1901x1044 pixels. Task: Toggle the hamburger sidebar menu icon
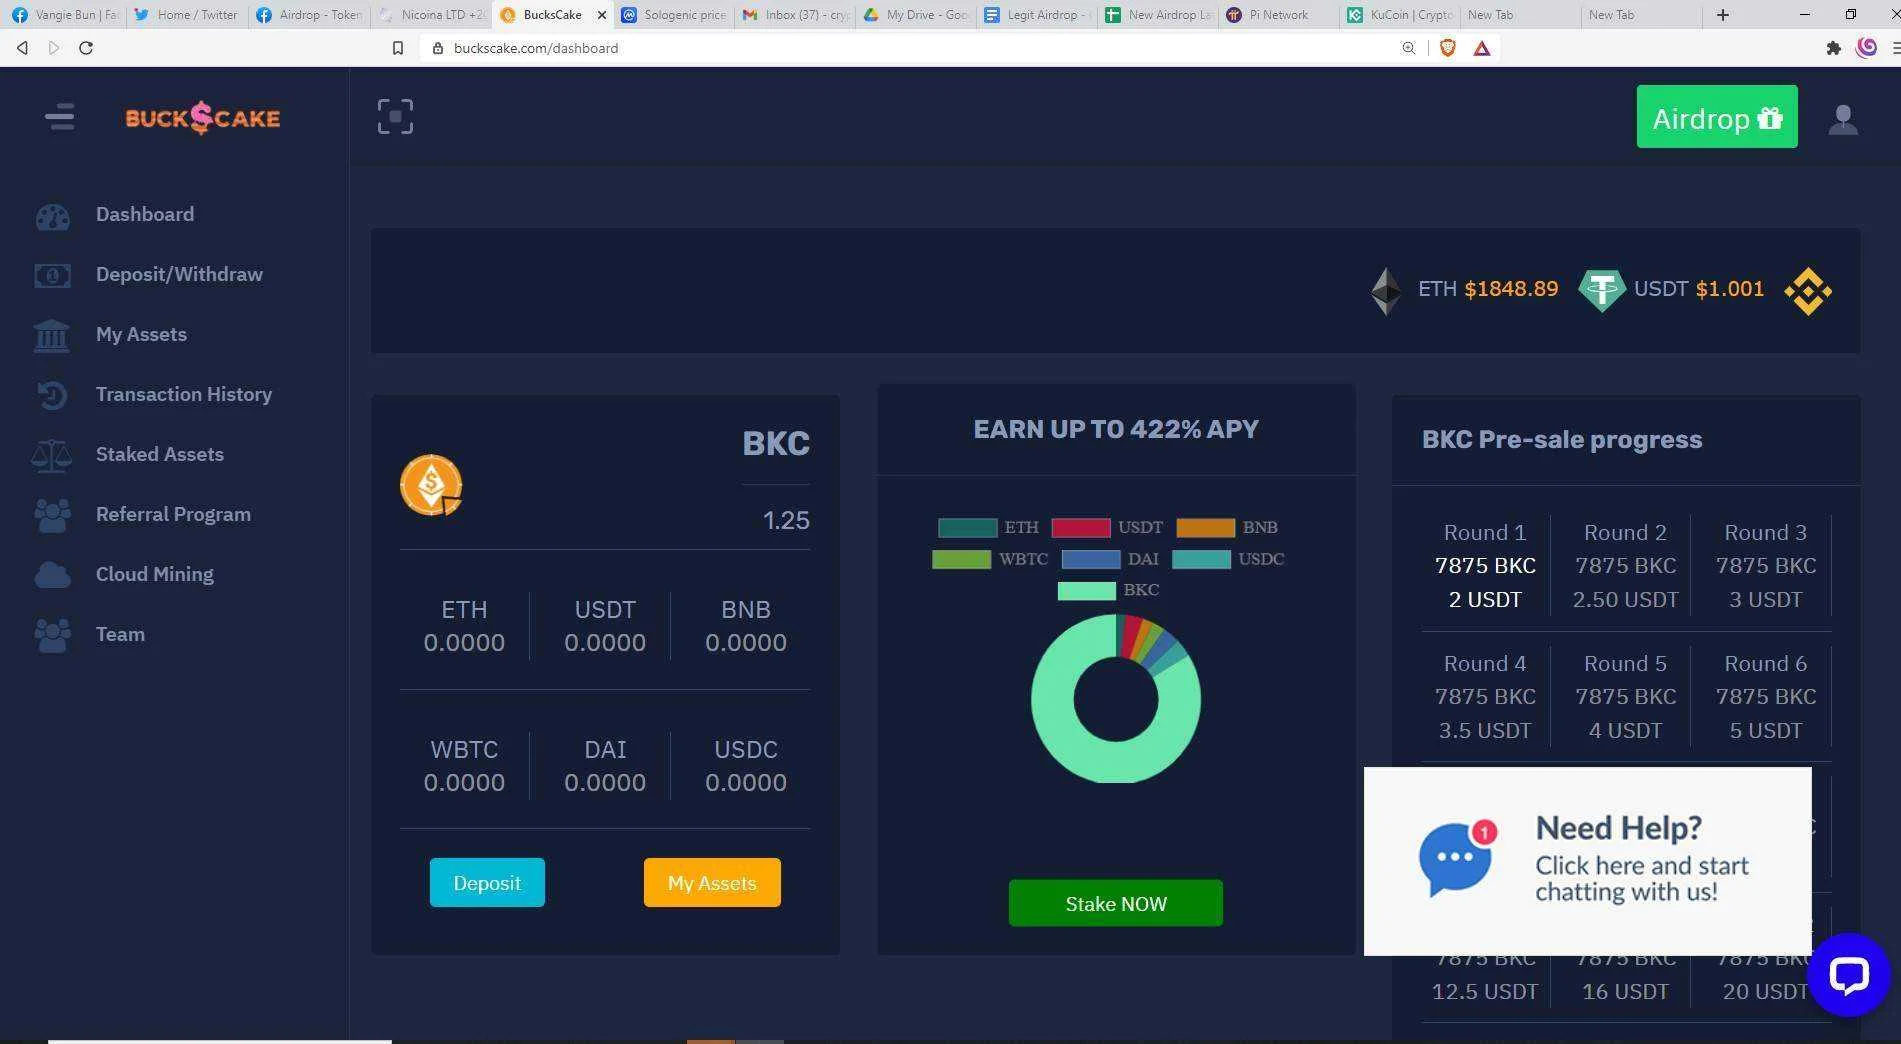59,117
